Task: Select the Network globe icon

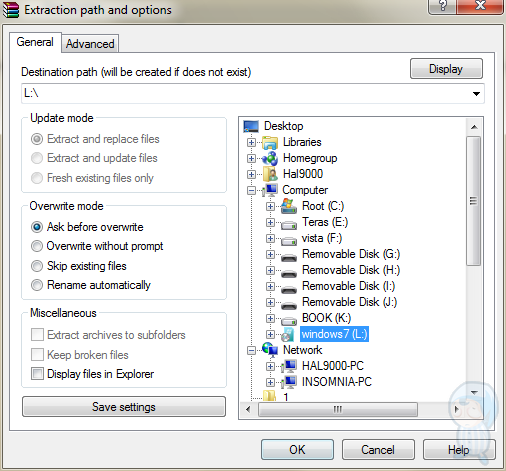Action: click(x=270, y=350)
